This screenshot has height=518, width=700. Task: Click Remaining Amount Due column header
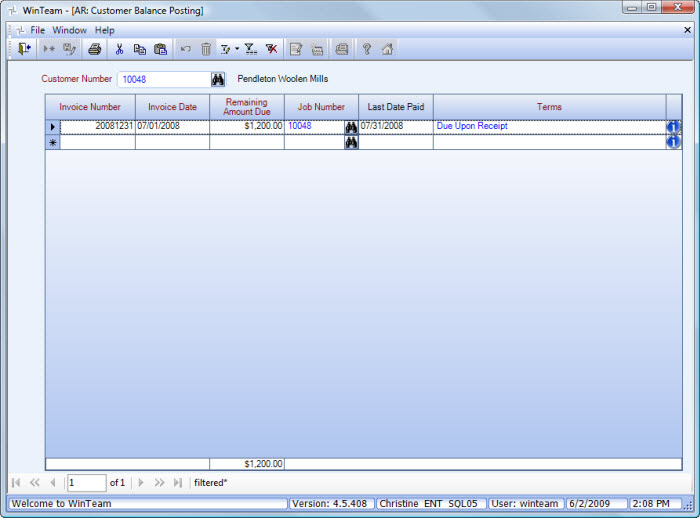(247, 107)
